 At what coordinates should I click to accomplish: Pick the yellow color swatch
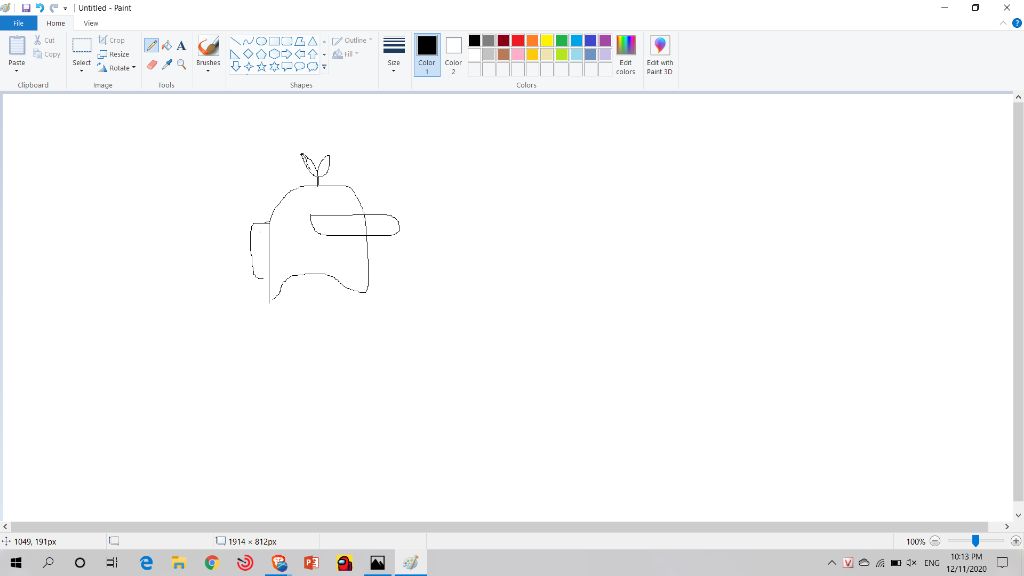tap(547, 40)
